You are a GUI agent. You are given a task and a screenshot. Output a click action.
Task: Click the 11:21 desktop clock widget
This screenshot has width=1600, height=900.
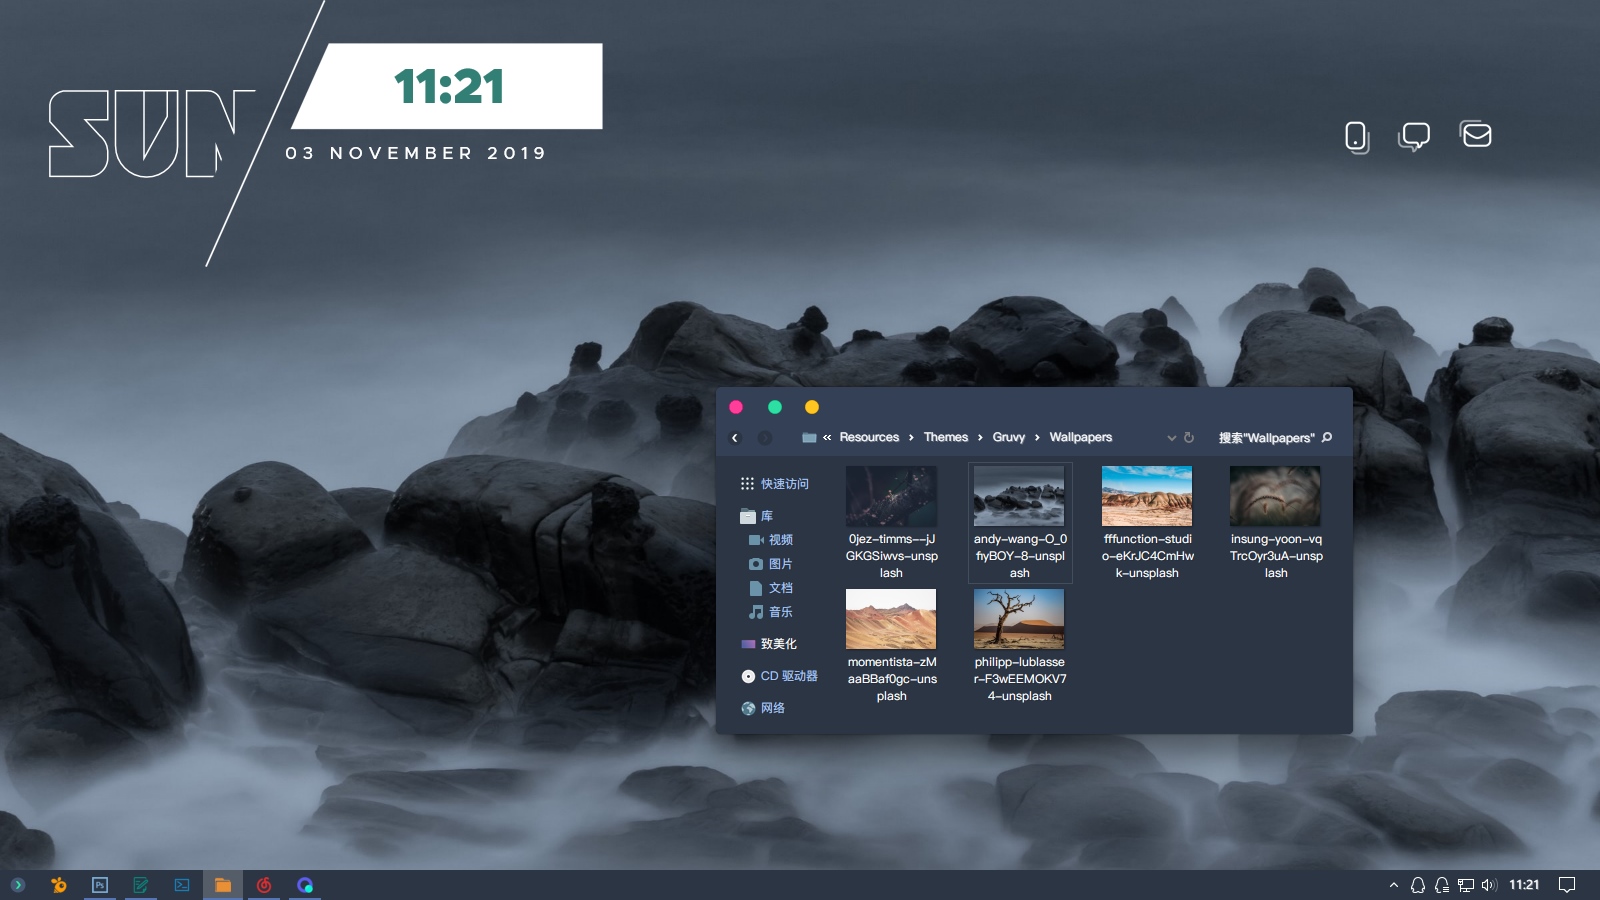pyautogui.click(x=448, y=86)
